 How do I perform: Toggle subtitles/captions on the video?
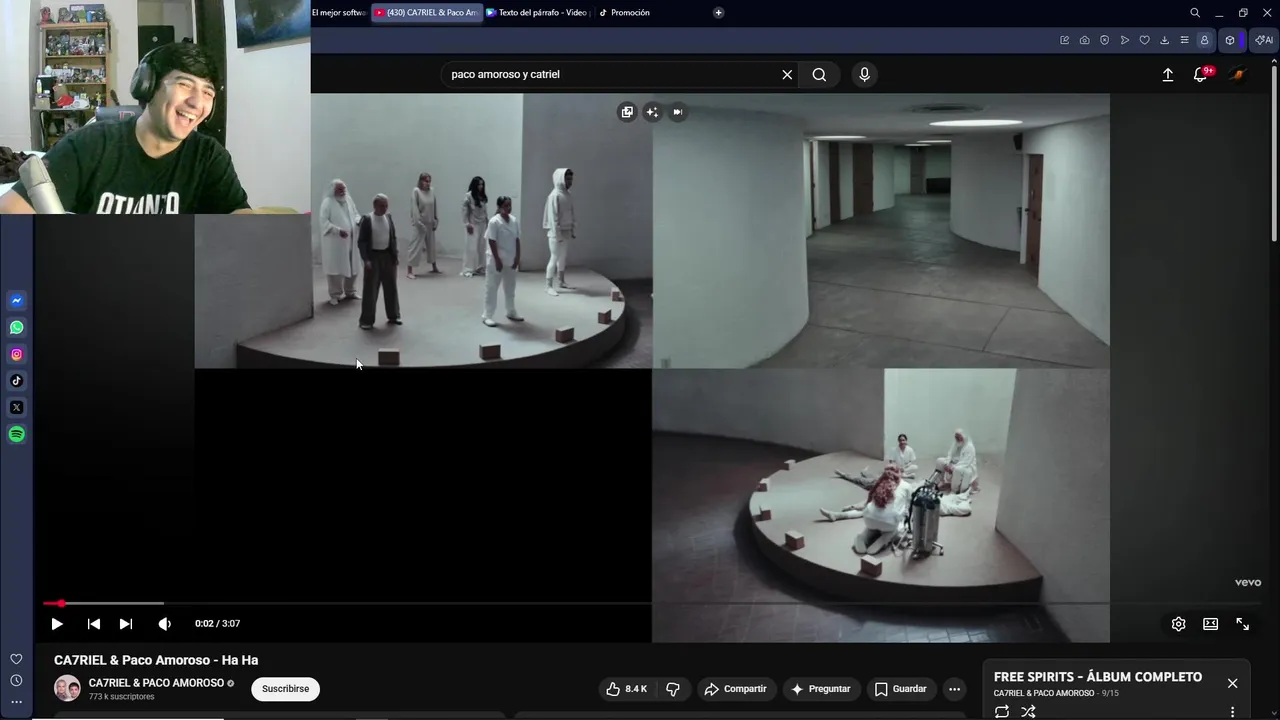tap(1210, 624)
